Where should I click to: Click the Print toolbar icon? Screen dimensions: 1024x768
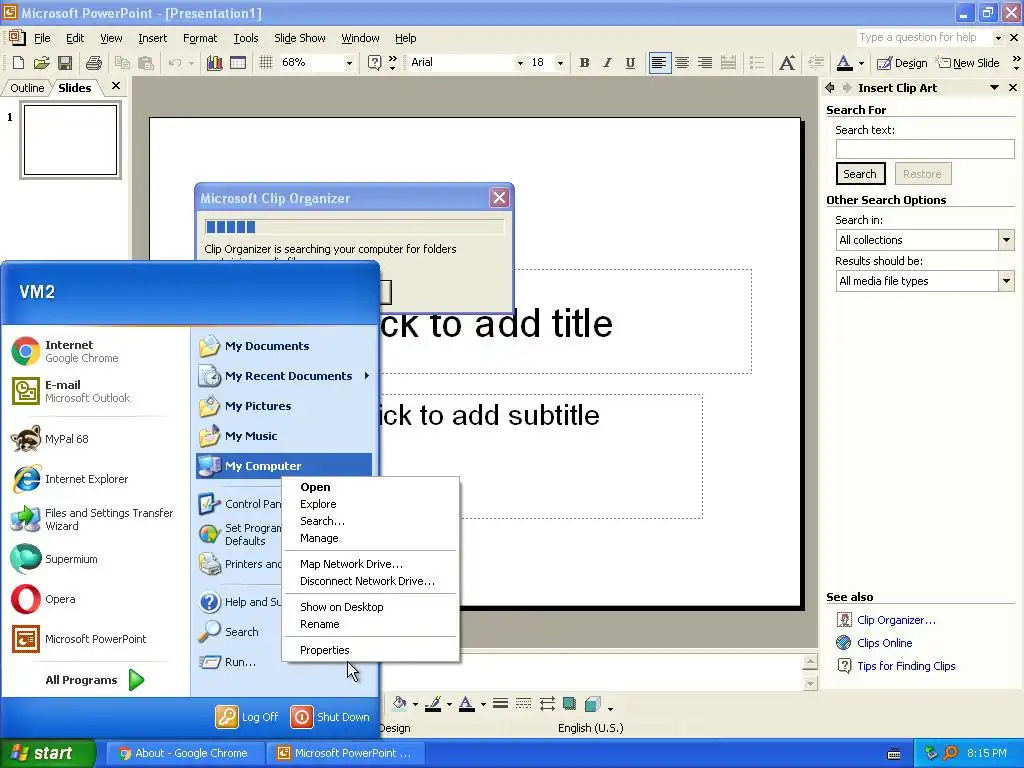[93, 63]
